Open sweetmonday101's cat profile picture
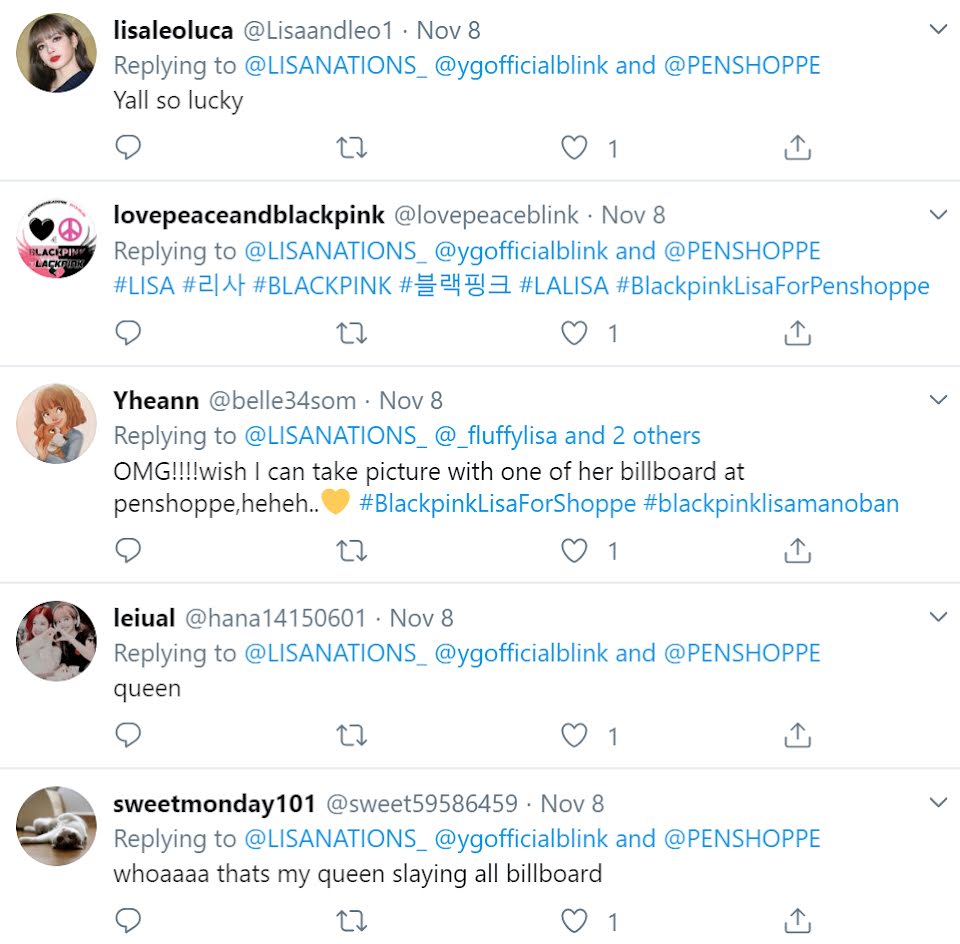 click(56, 826)
